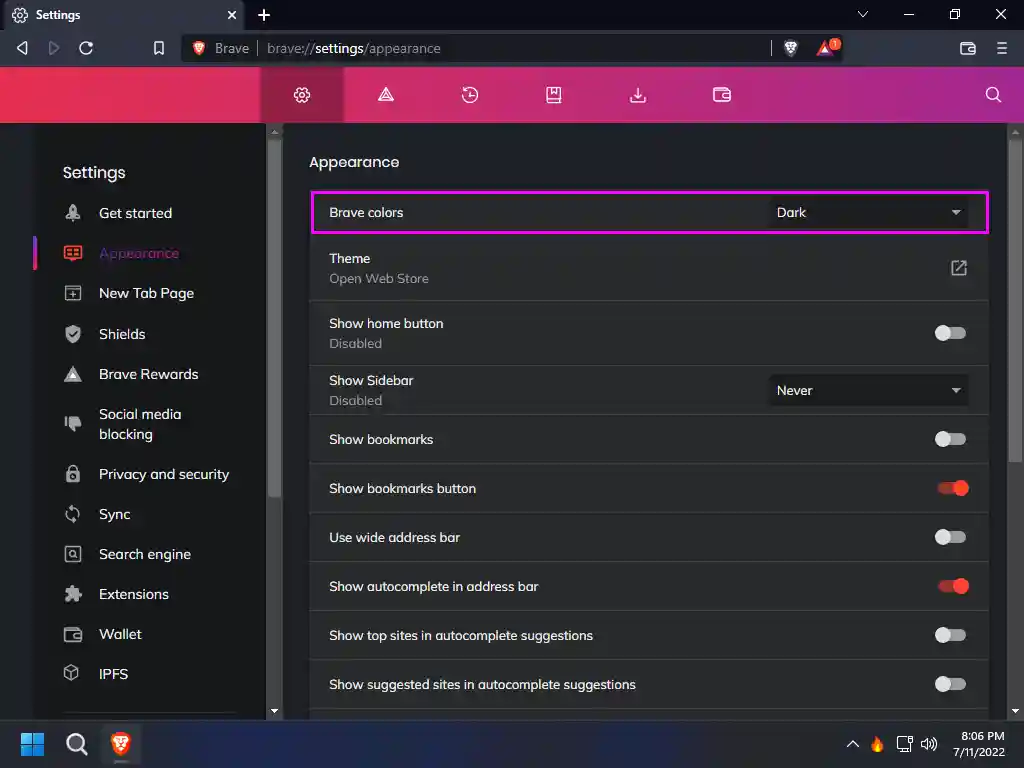The height and width of the screenshot is (768, 1024).
Task: Turn off Show bookmarks button toggle
Action: tap(952, 488)
